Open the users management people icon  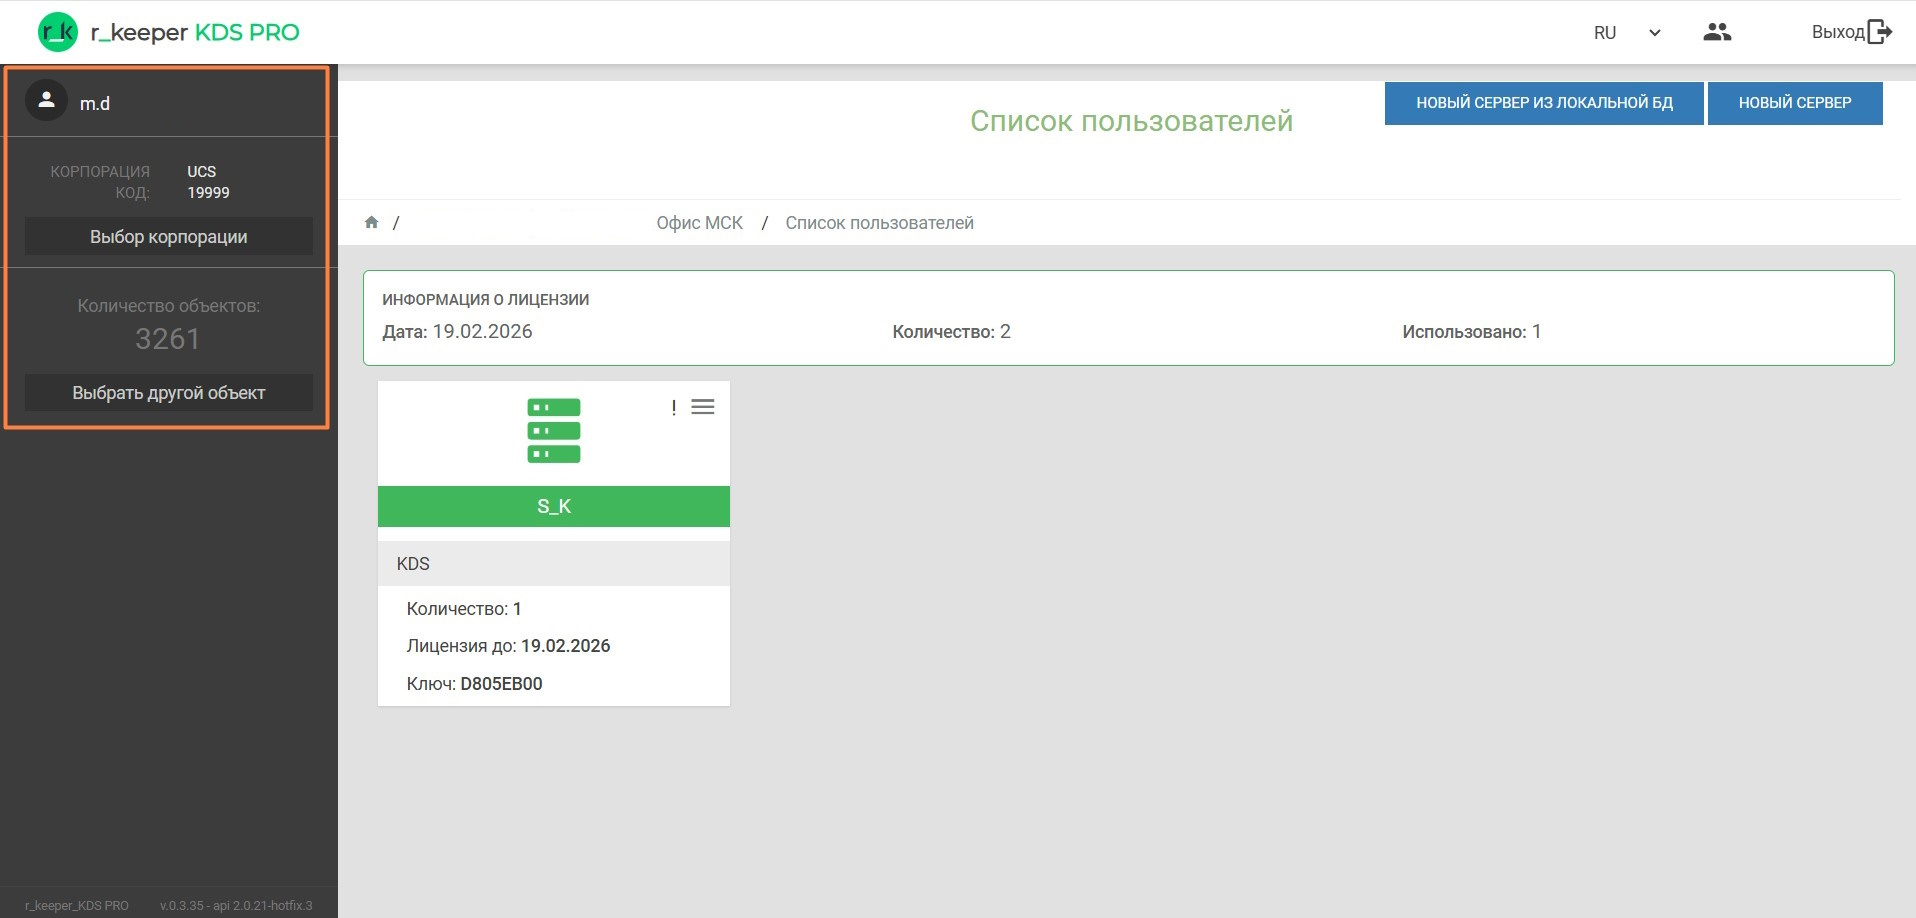[1716, 32]
